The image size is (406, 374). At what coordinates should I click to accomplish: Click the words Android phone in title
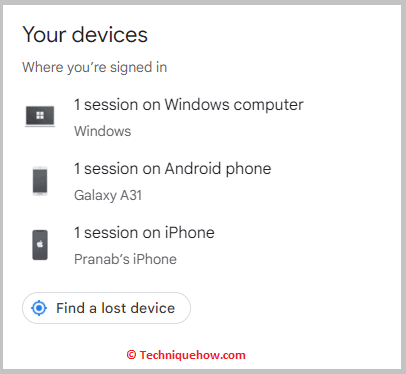point(218,169)
